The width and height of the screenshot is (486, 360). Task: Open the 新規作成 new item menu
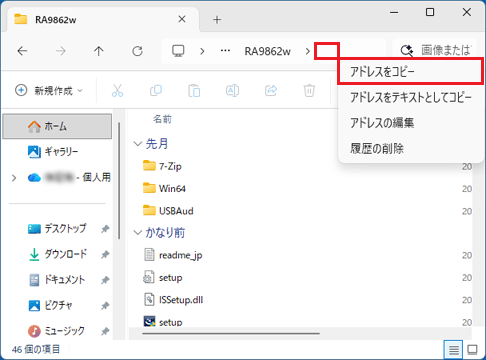49,90
